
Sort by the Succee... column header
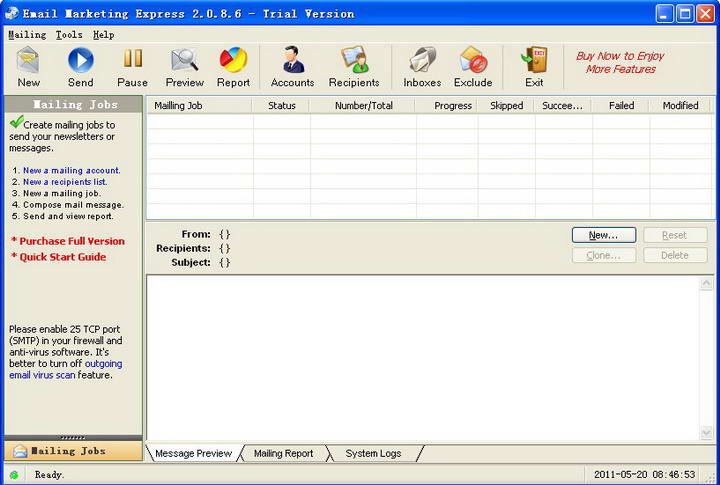[x=562, y=106]
